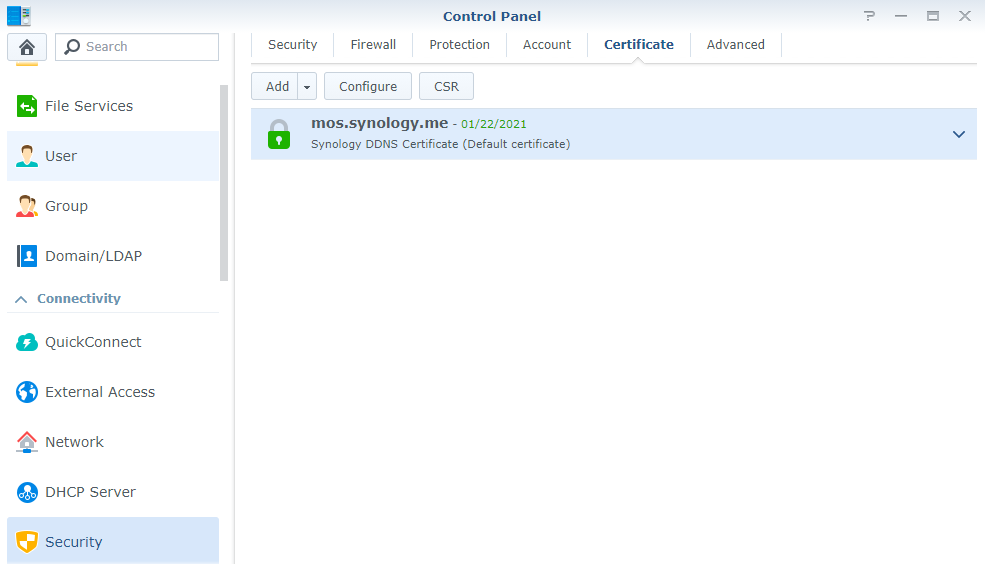Click the Home icon button

click(x=27, y=47)
